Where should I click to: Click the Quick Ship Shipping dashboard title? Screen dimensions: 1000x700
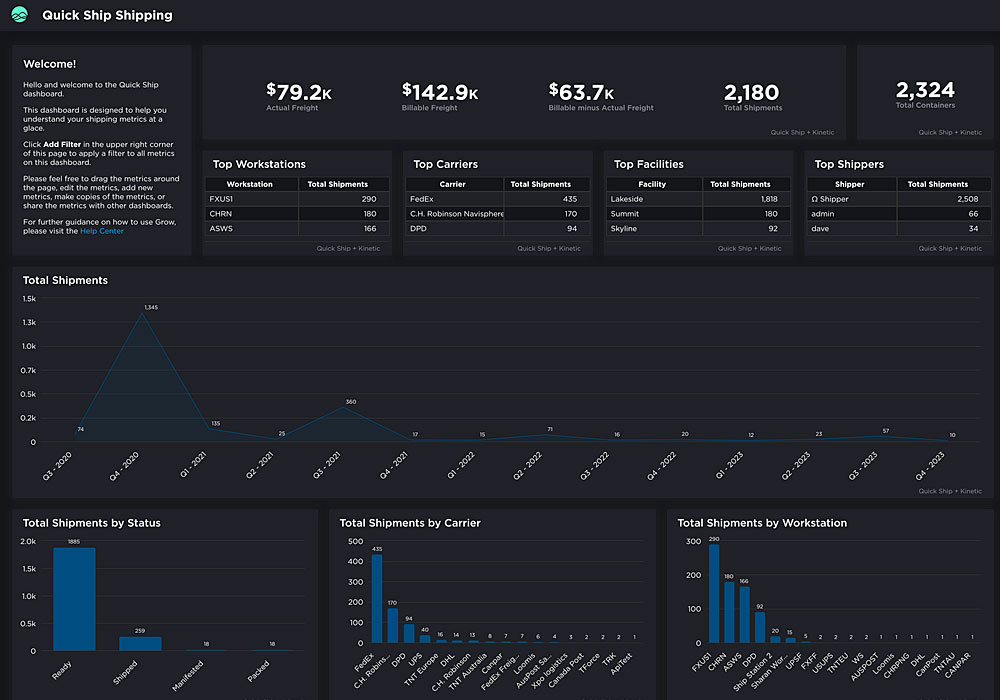click(x=107, y=15)
